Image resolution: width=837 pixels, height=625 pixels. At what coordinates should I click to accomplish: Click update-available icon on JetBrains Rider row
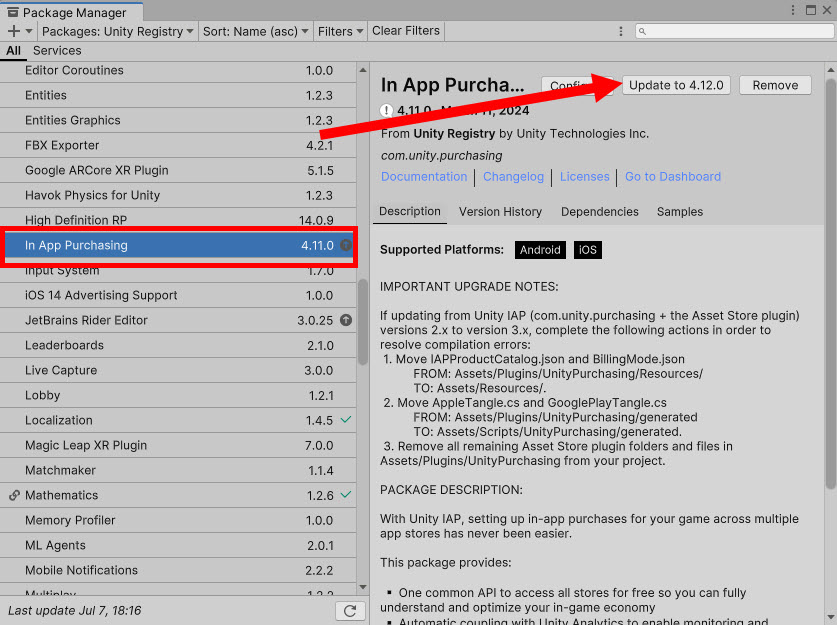tap(346, 320)
